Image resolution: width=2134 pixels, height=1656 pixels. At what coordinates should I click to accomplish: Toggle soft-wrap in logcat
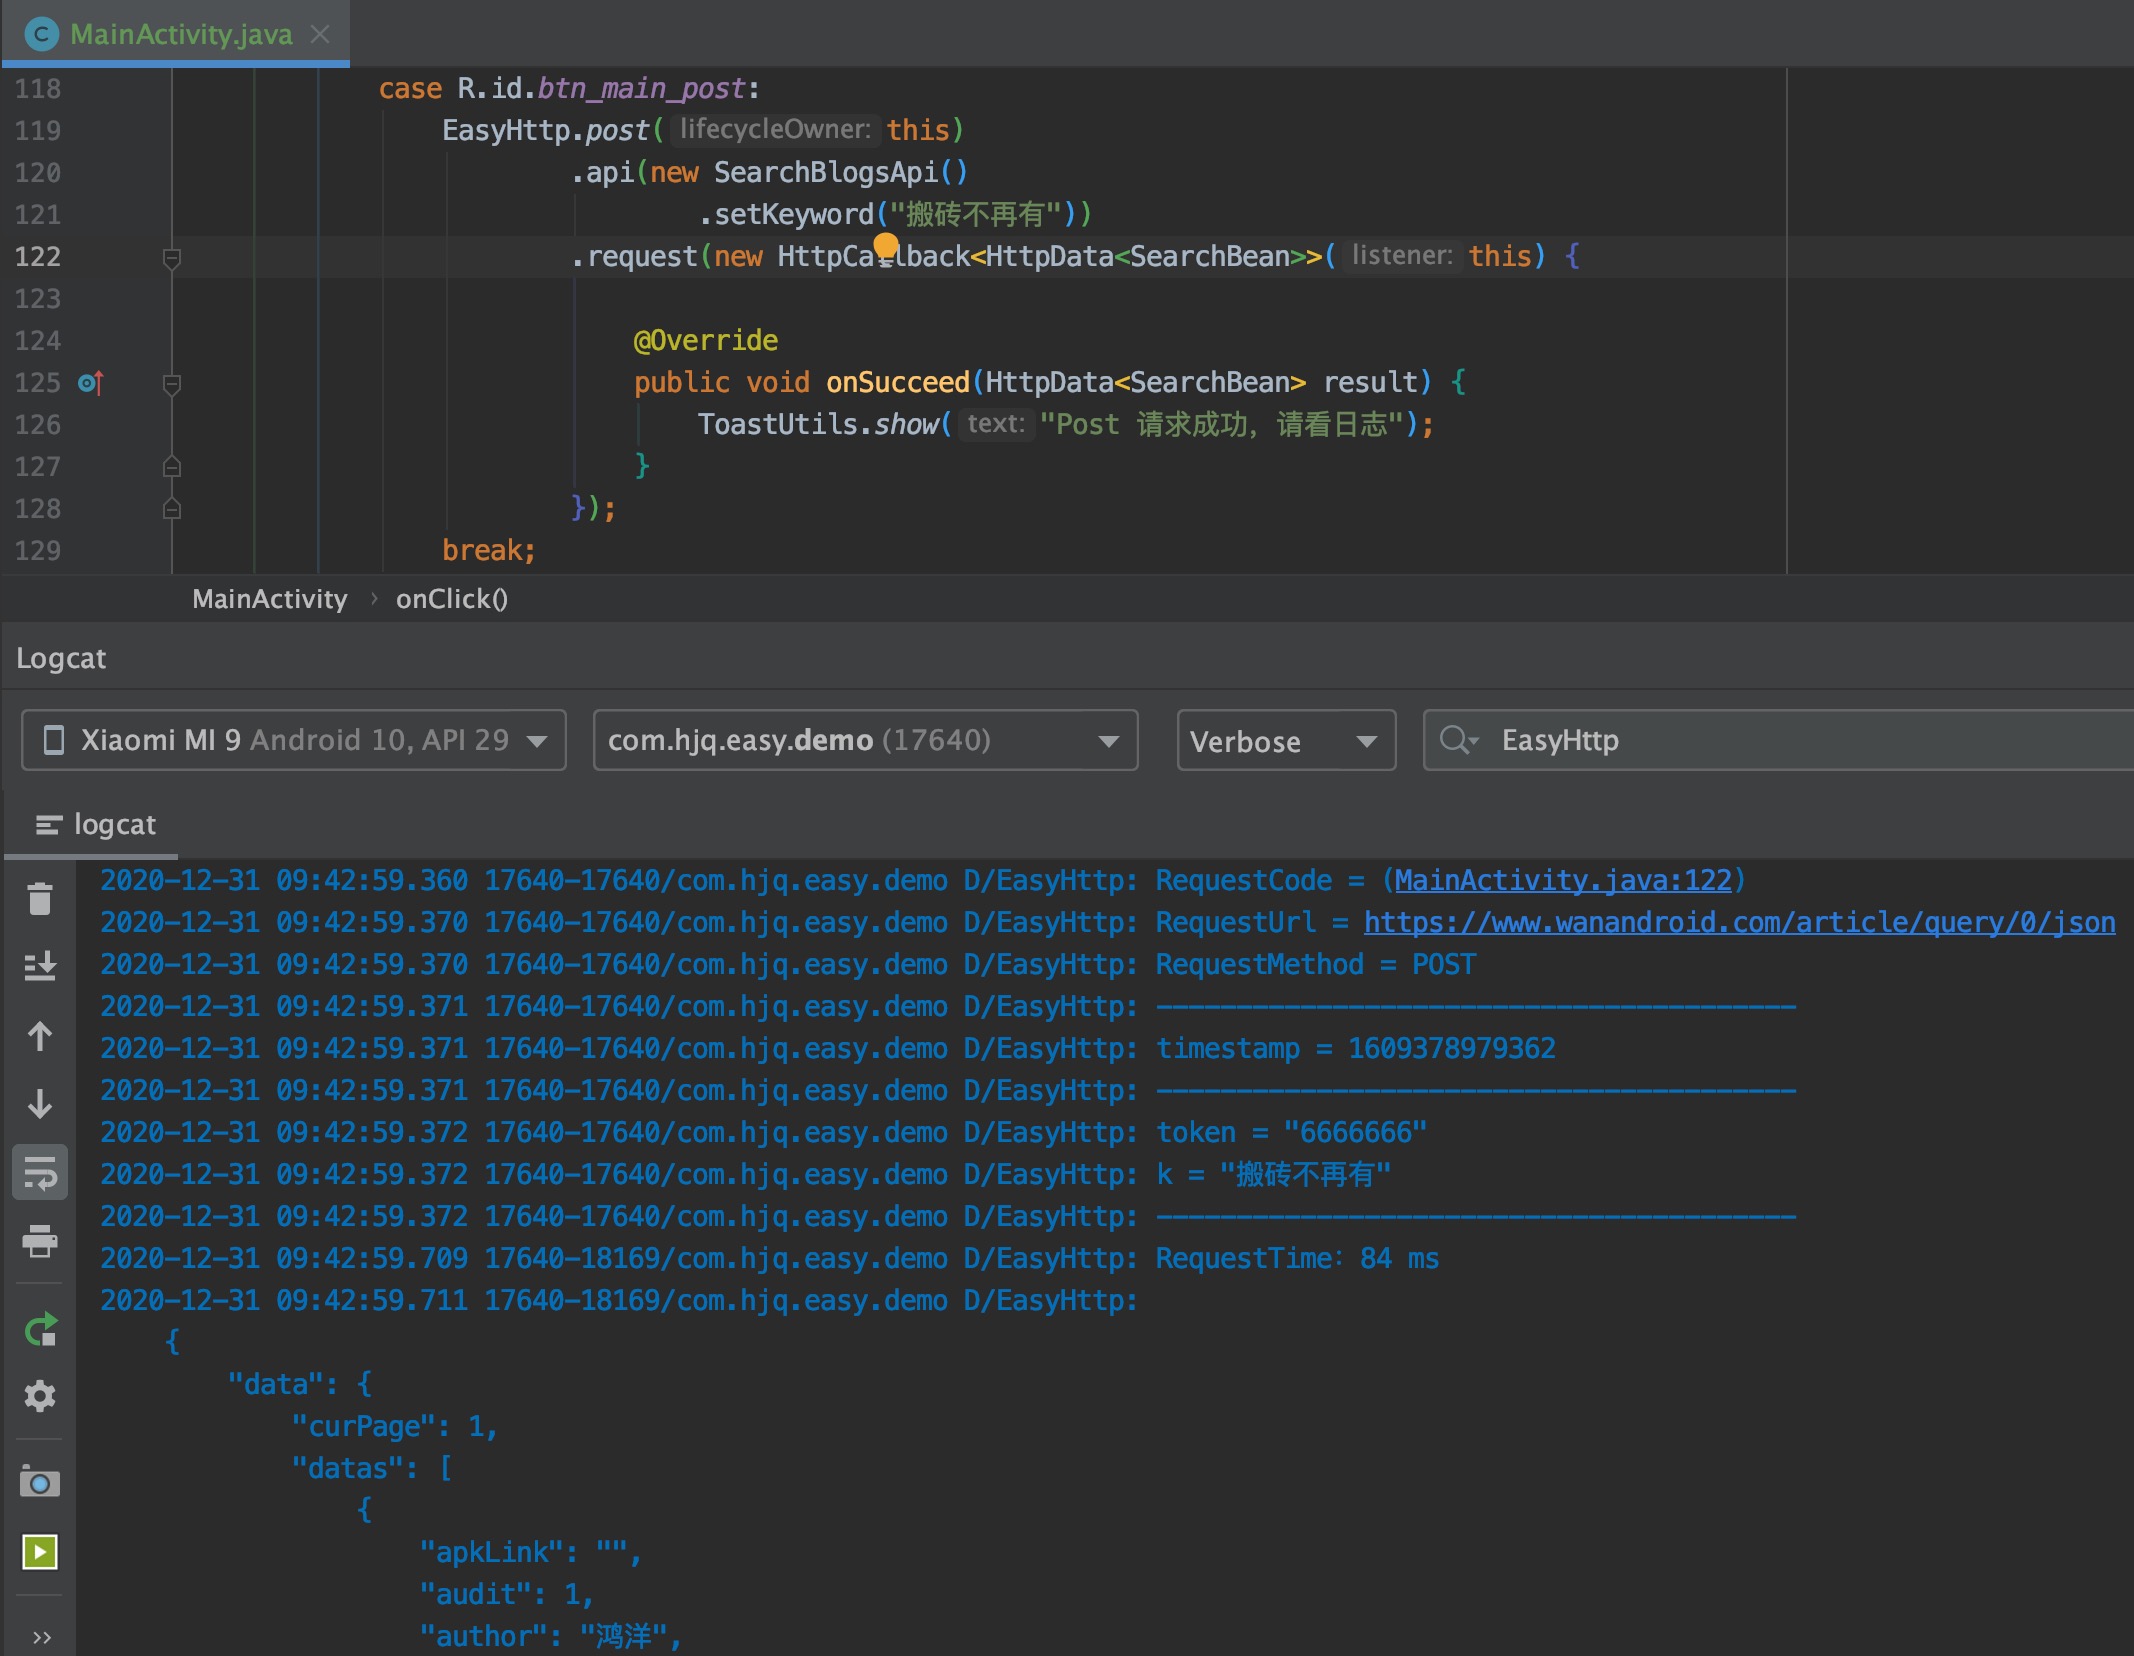[x=40, y=1172]
